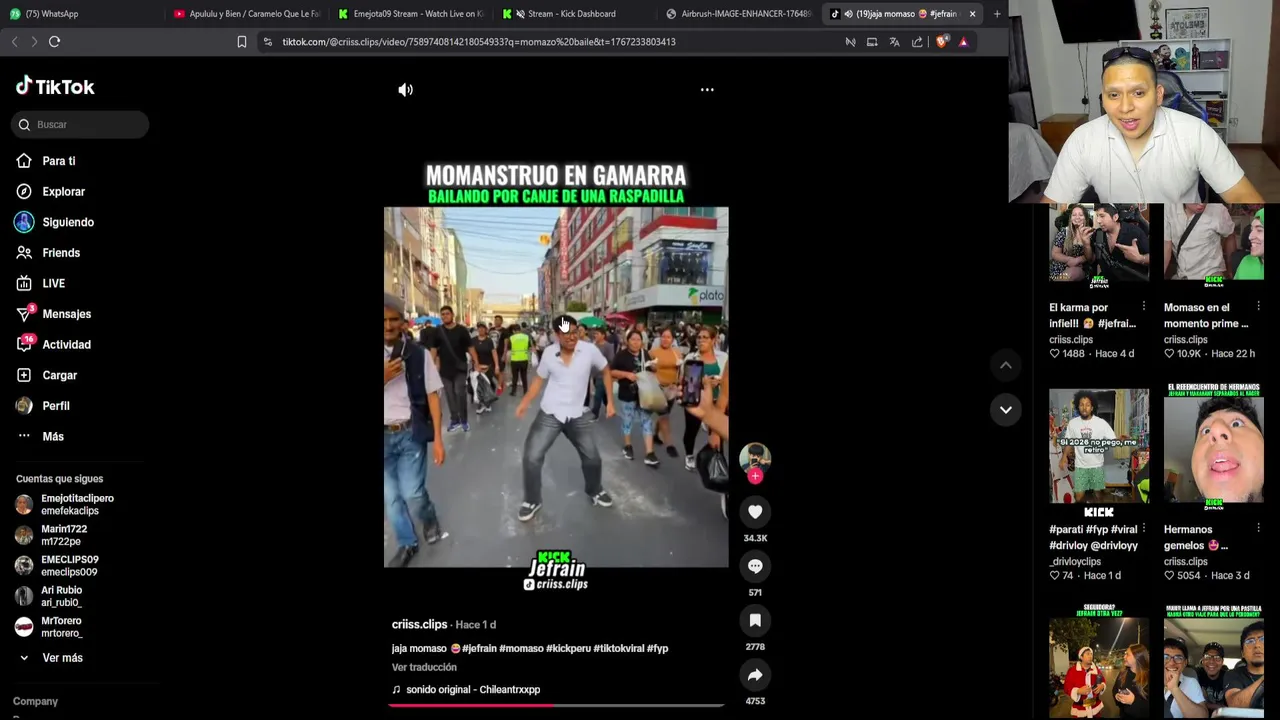Open options for 'Hermanos gemelos' video
This screenshot has width=1280, height=720.
click(x=1258, y=530)
